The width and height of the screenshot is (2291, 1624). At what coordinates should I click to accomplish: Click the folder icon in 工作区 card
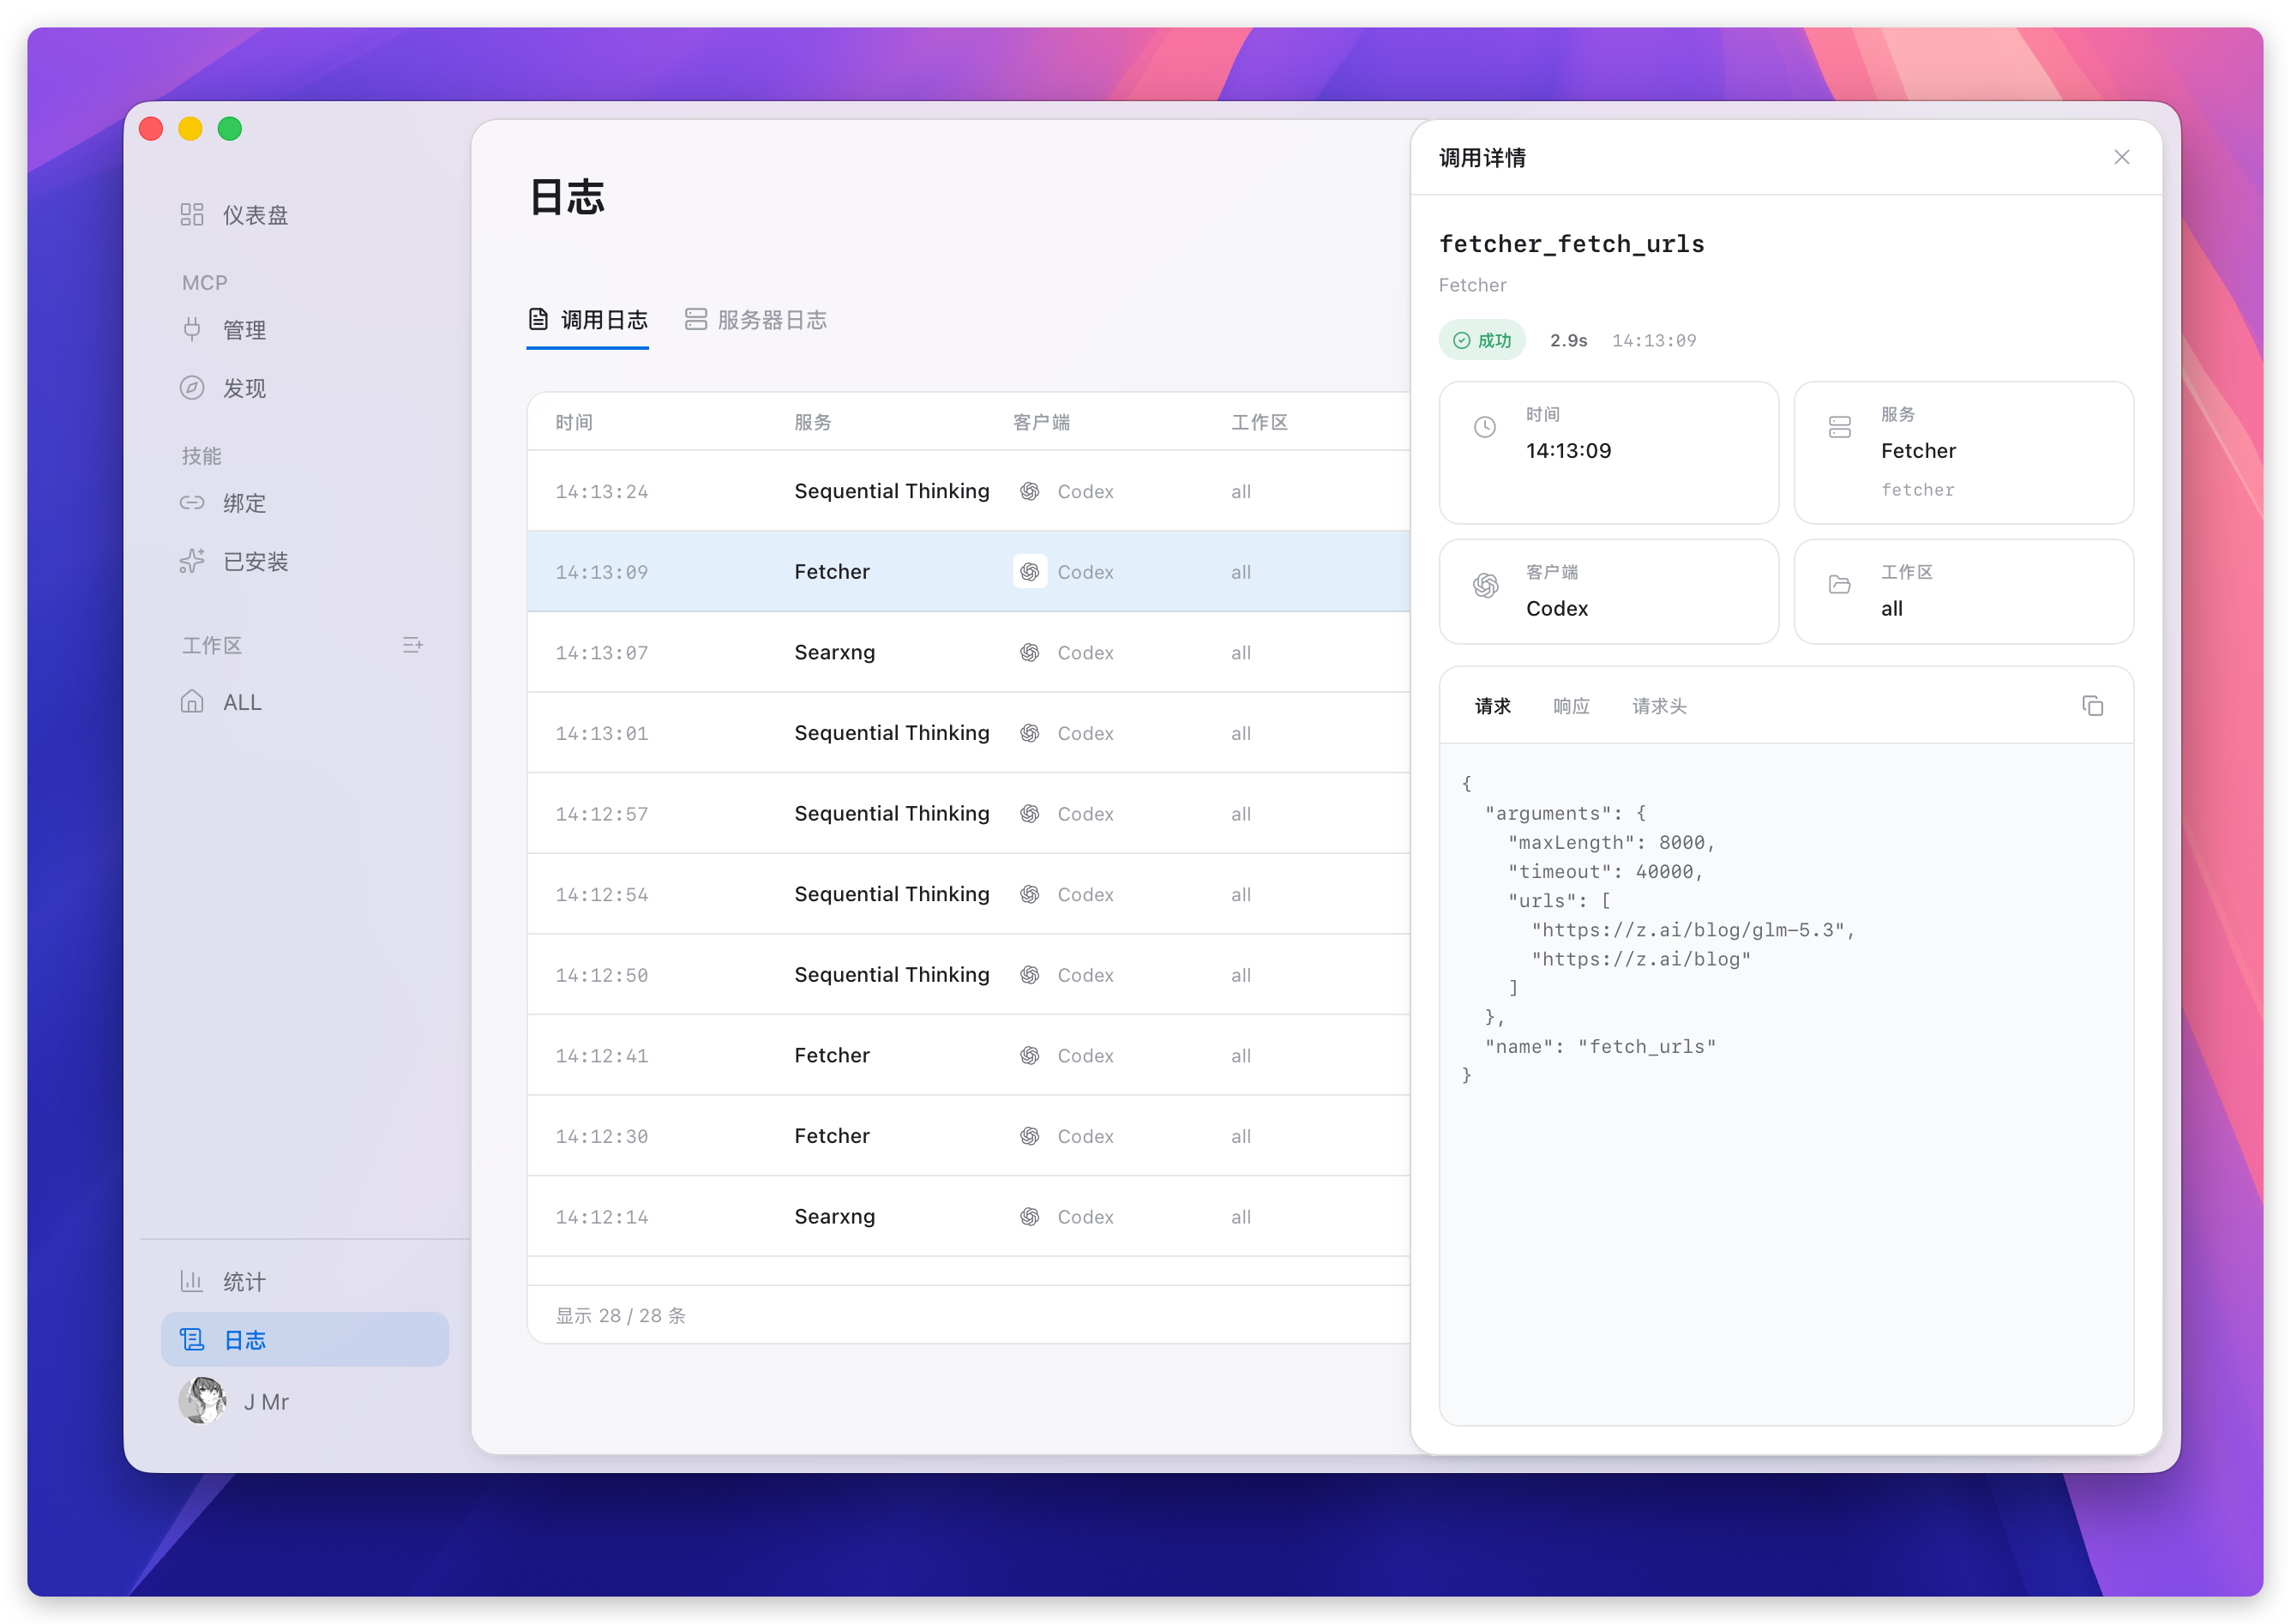tap(1840, 585)
